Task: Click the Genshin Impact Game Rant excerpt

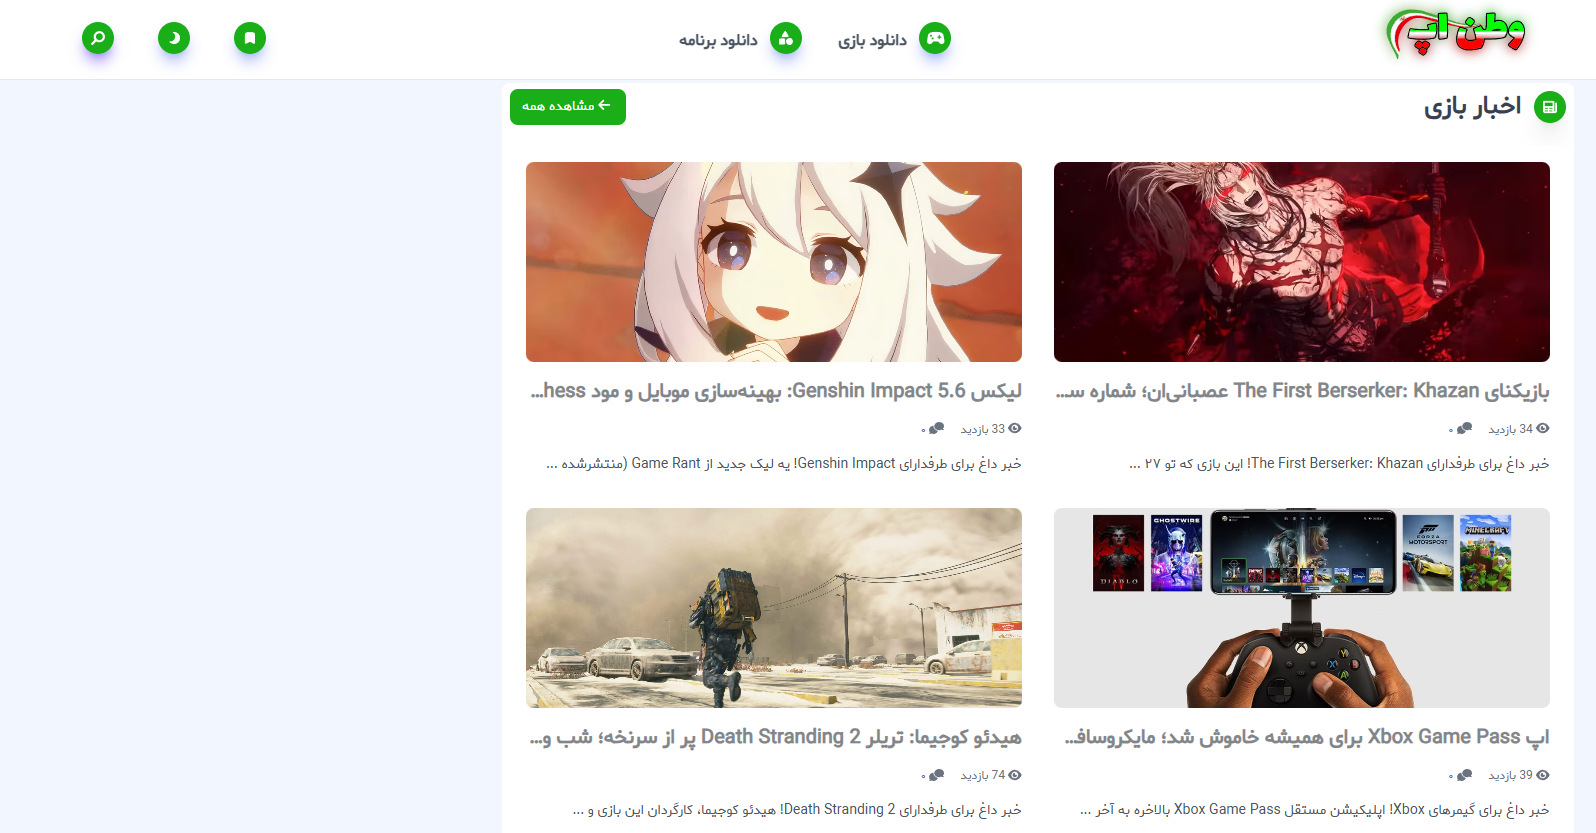Action: [784, 464]
